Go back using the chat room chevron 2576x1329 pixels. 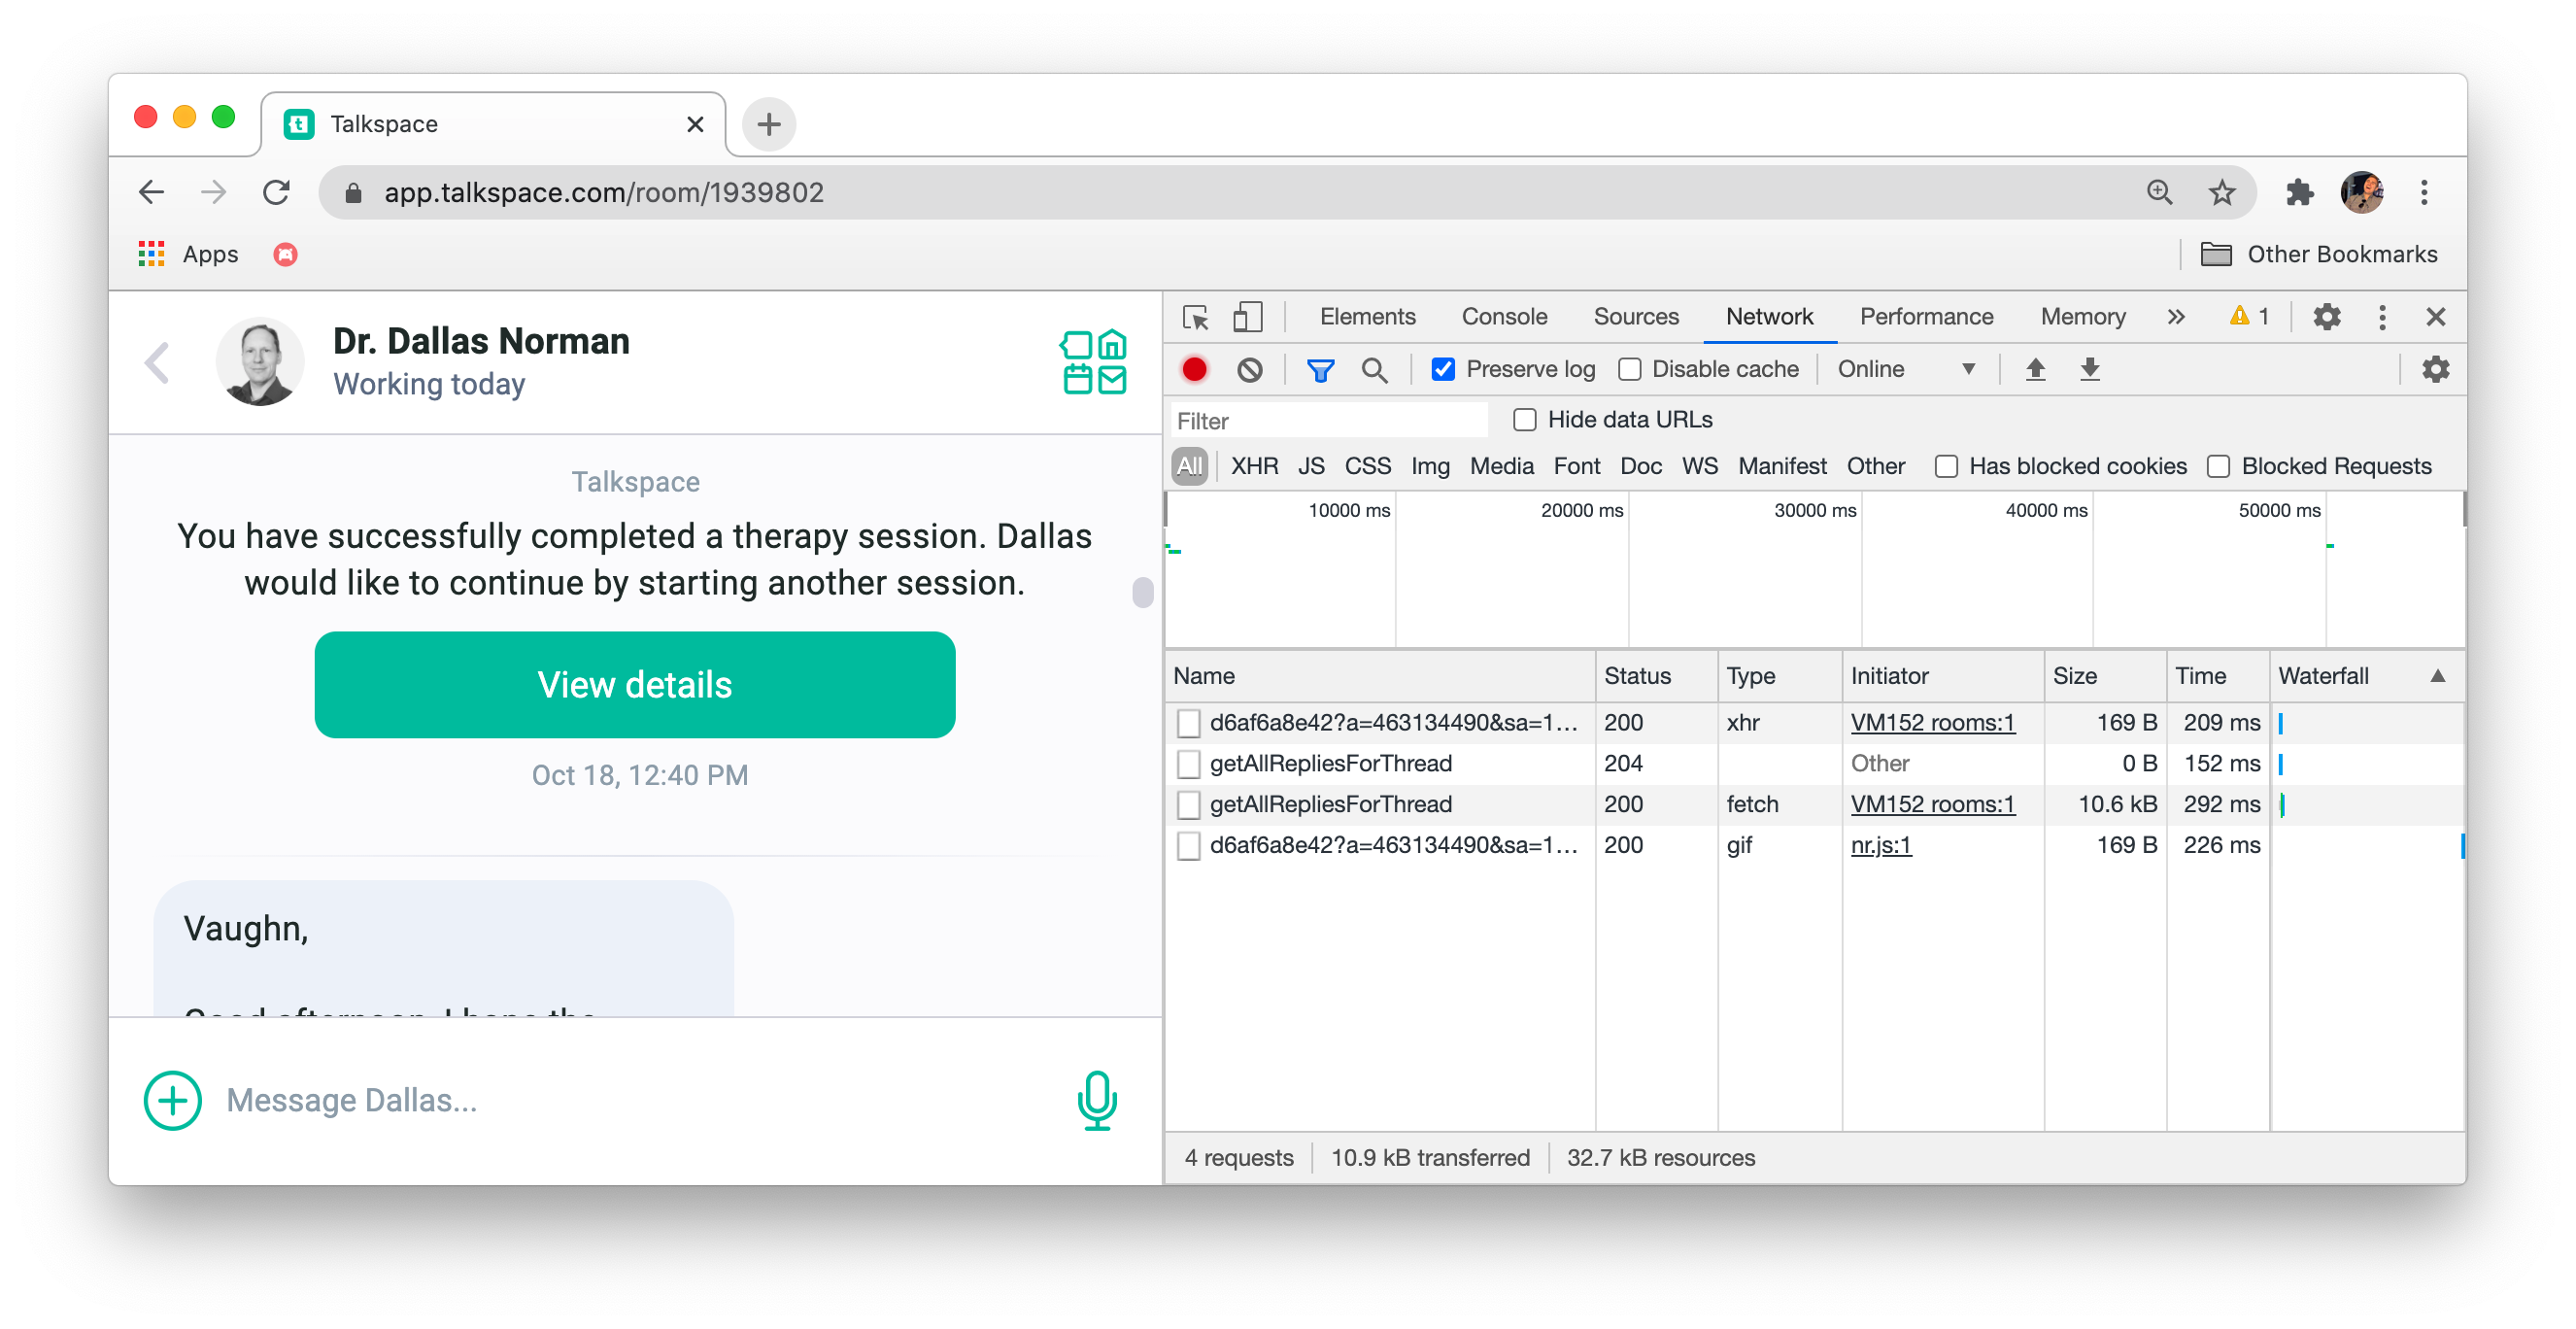click(157, 362)
